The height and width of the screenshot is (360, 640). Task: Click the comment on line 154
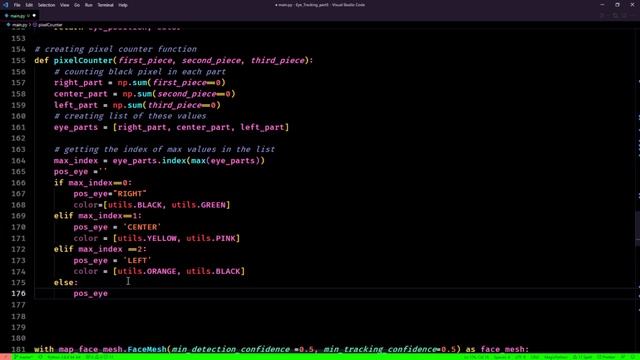pyautogui.click(x=116, y=49)
